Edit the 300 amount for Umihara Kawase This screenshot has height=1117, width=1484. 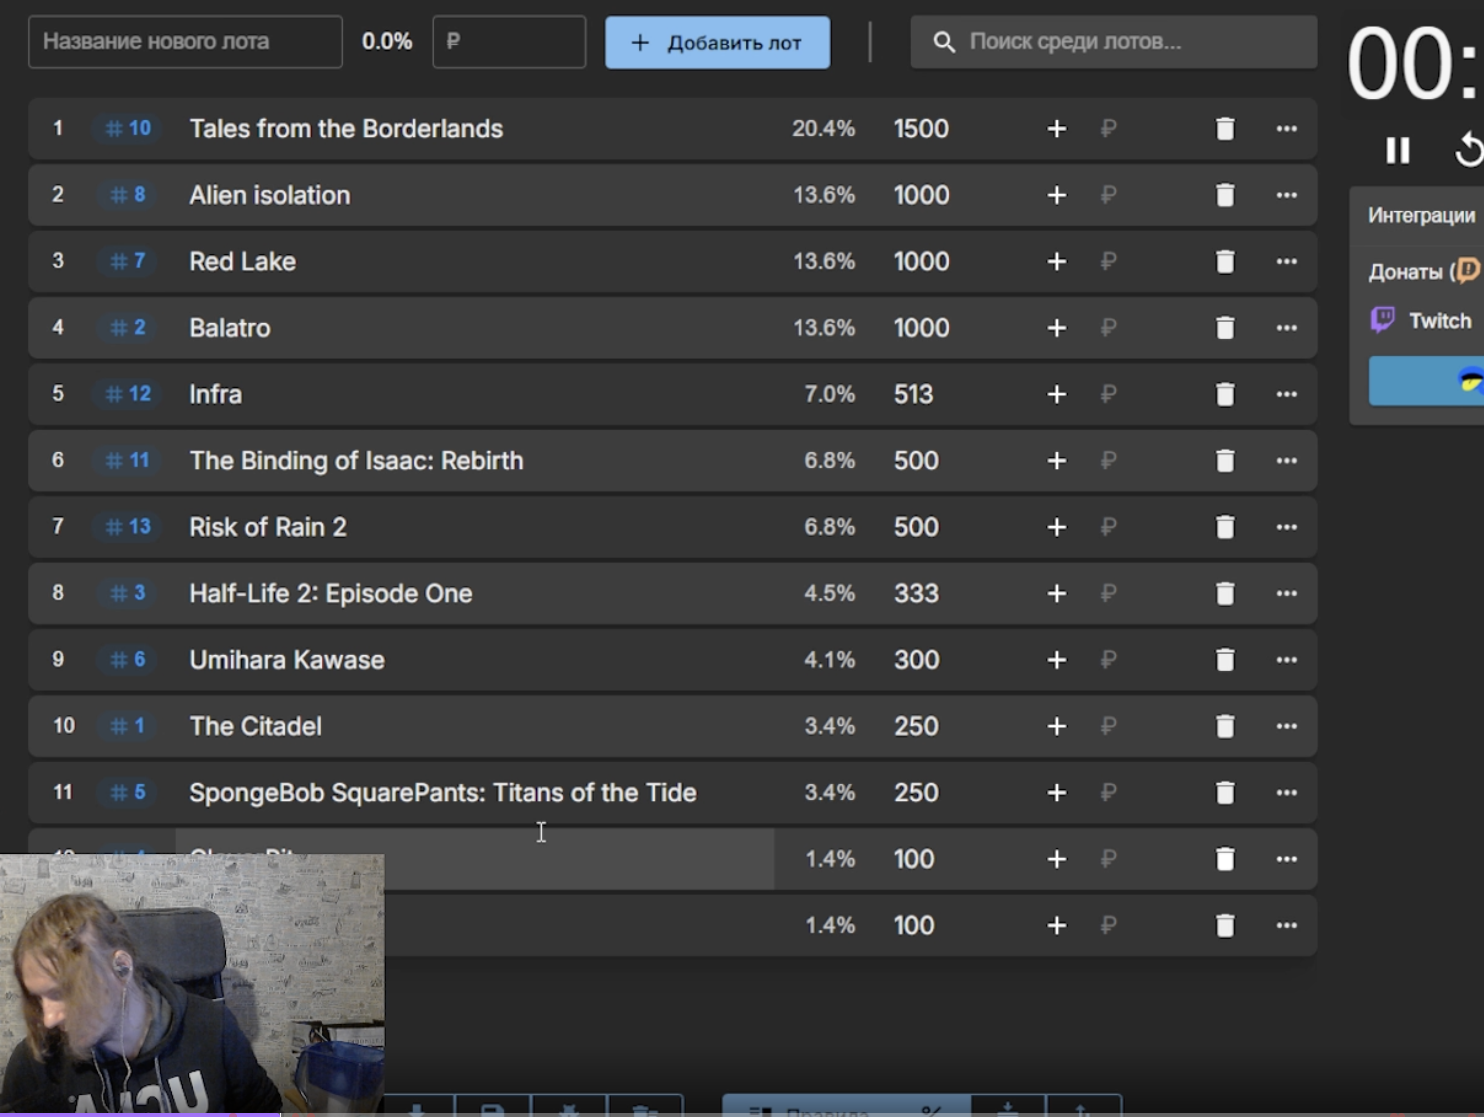click(916, 660)
